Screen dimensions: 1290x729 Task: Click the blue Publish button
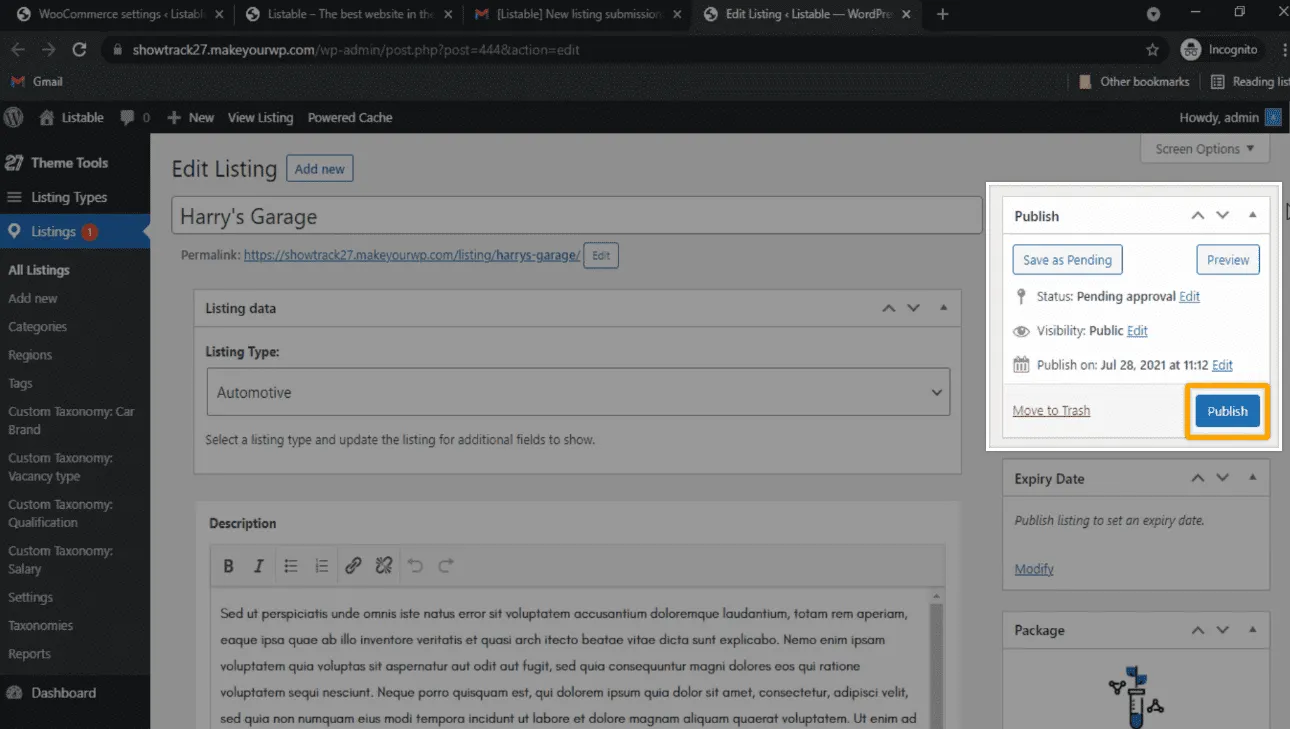[1227, 411]
